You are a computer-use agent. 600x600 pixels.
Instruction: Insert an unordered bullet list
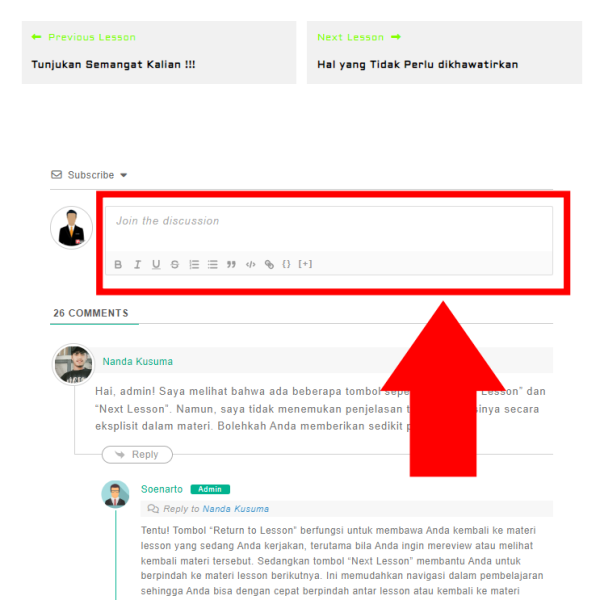click(x=213, y=264)
